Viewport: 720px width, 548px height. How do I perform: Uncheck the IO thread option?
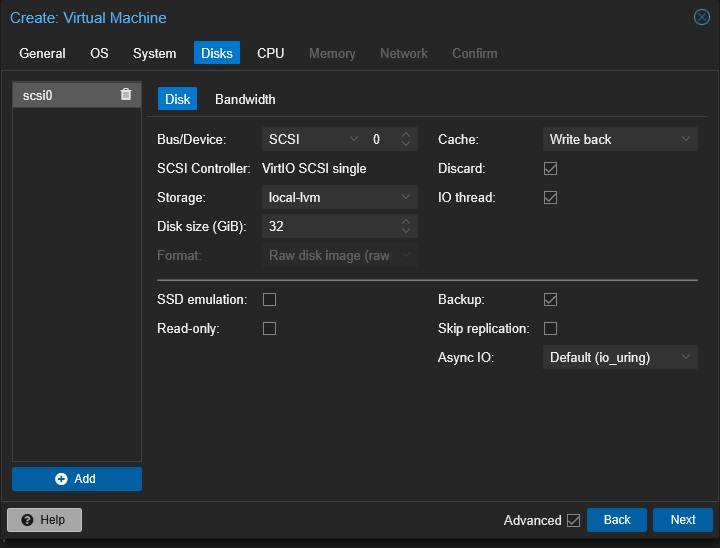click(x=550, y=198)
